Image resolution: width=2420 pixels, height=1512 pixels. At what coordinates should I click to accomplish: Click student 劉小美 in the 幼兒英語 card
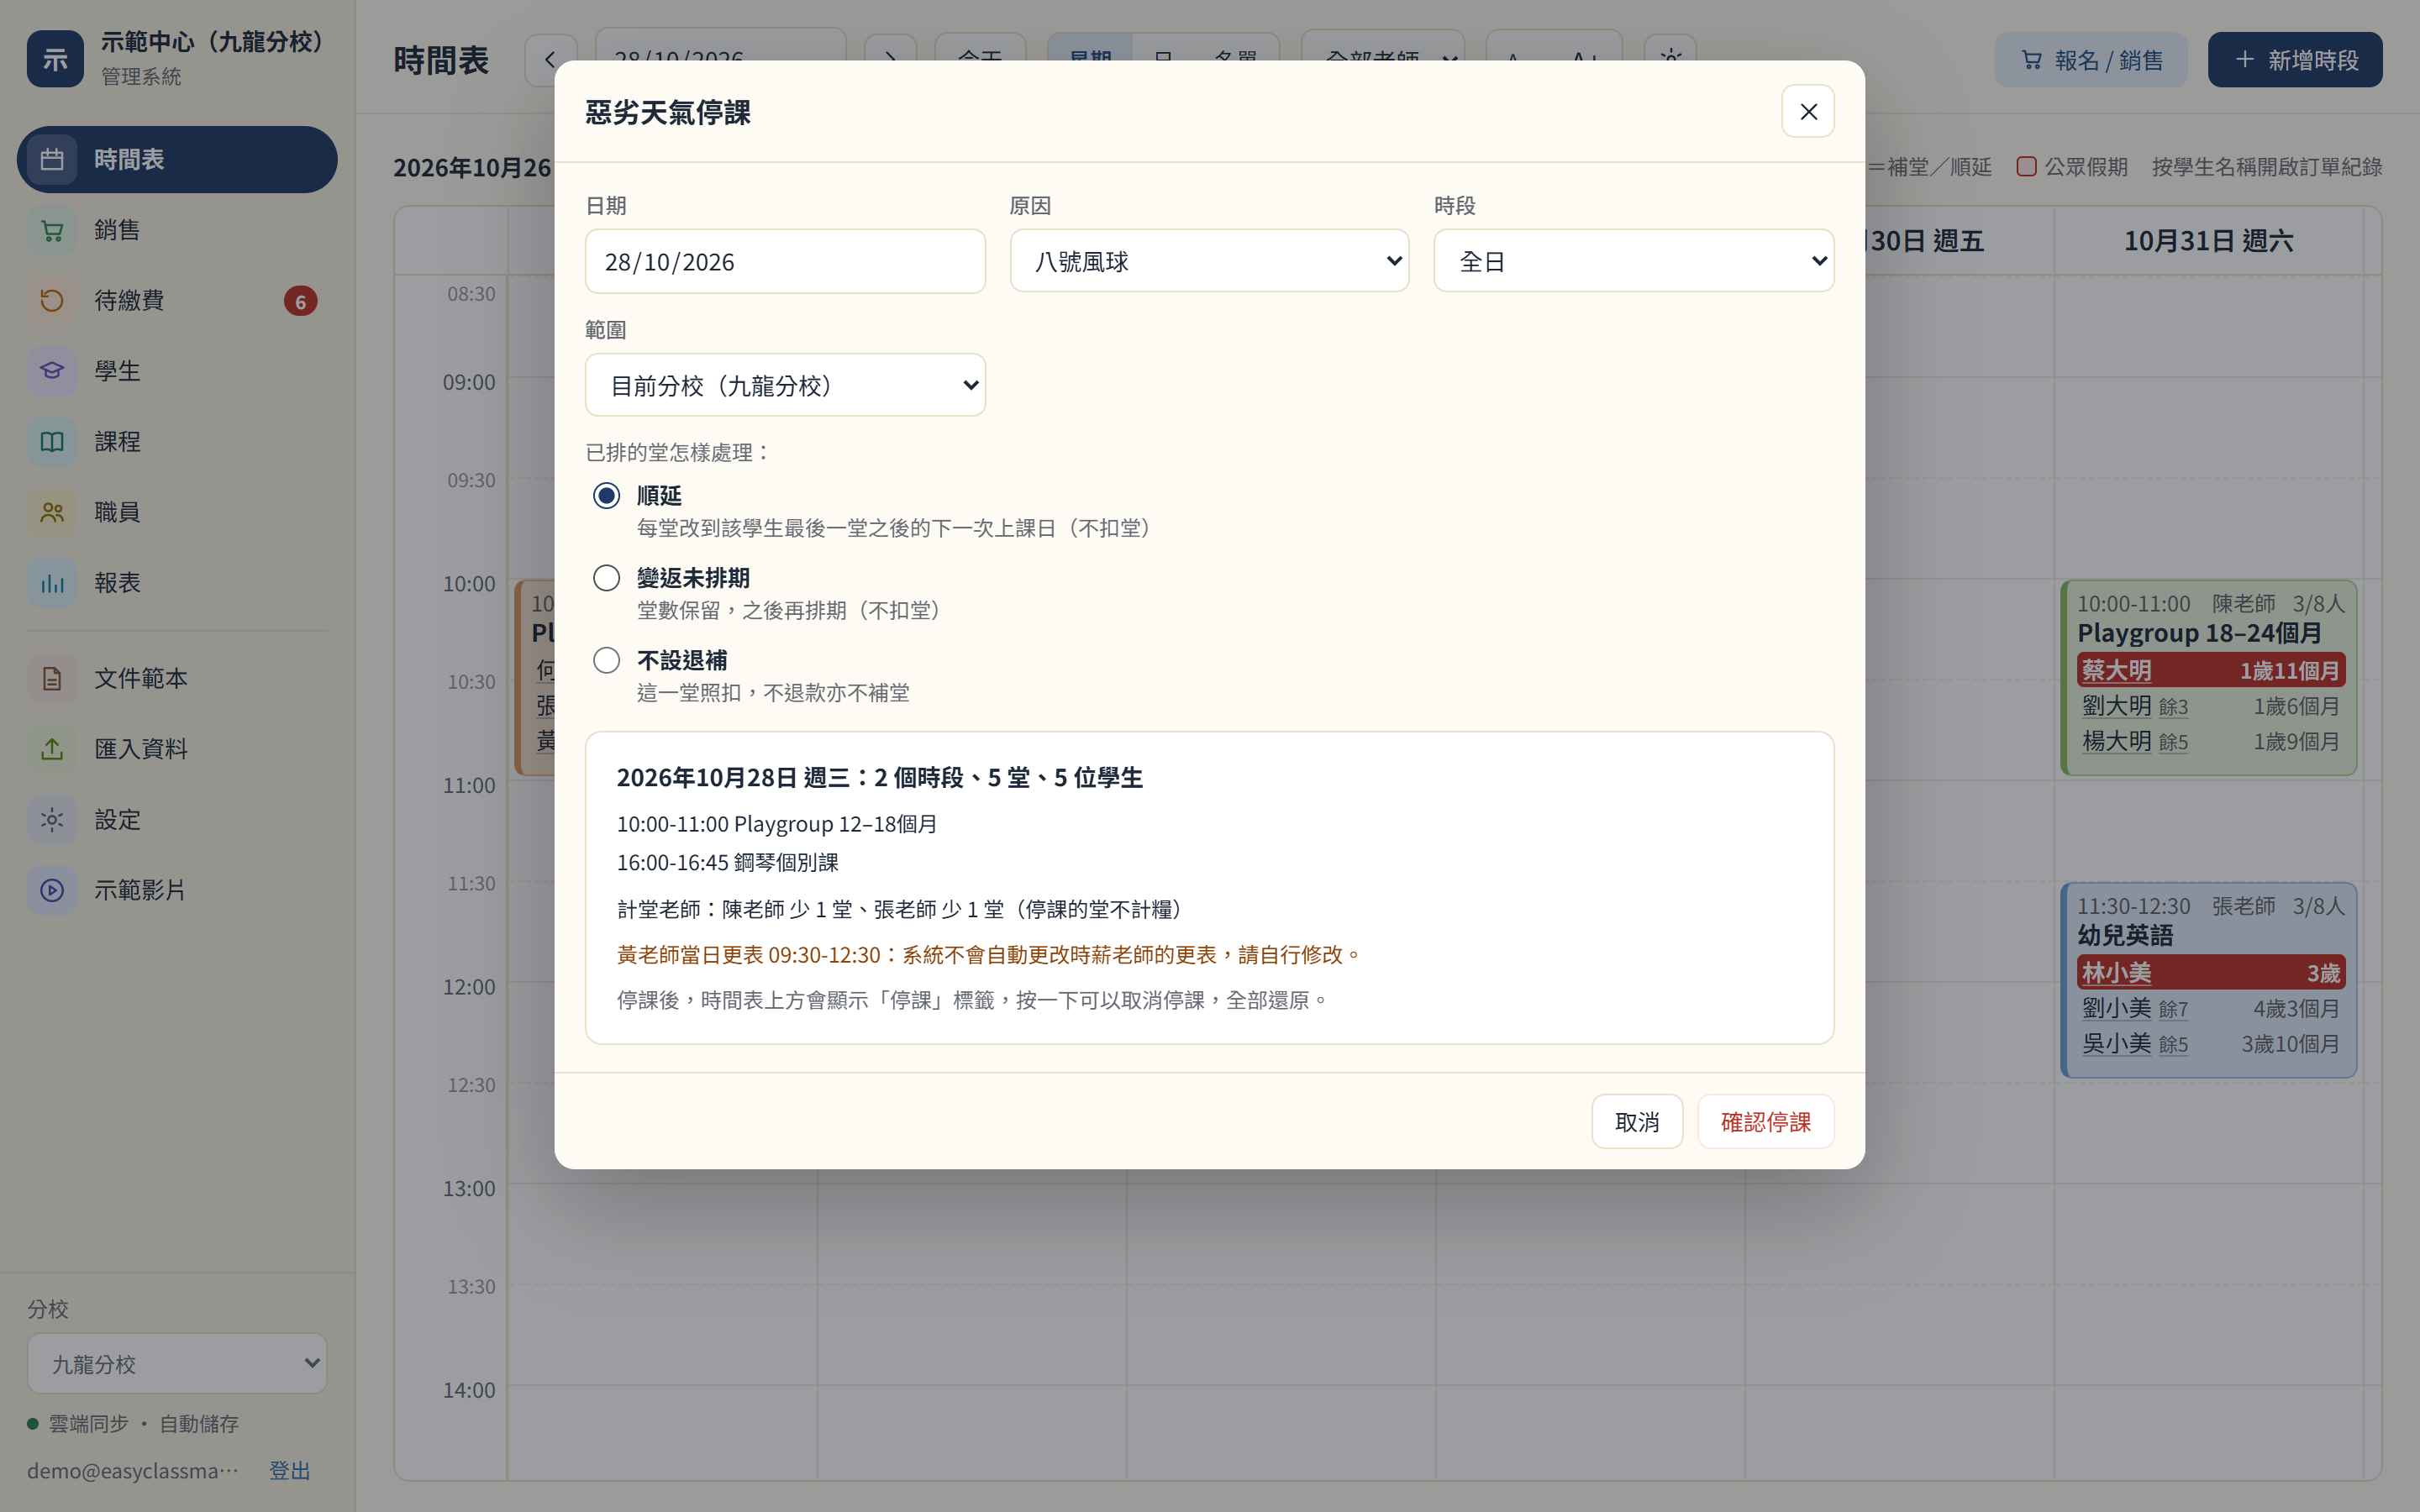coord(2116,1008)
